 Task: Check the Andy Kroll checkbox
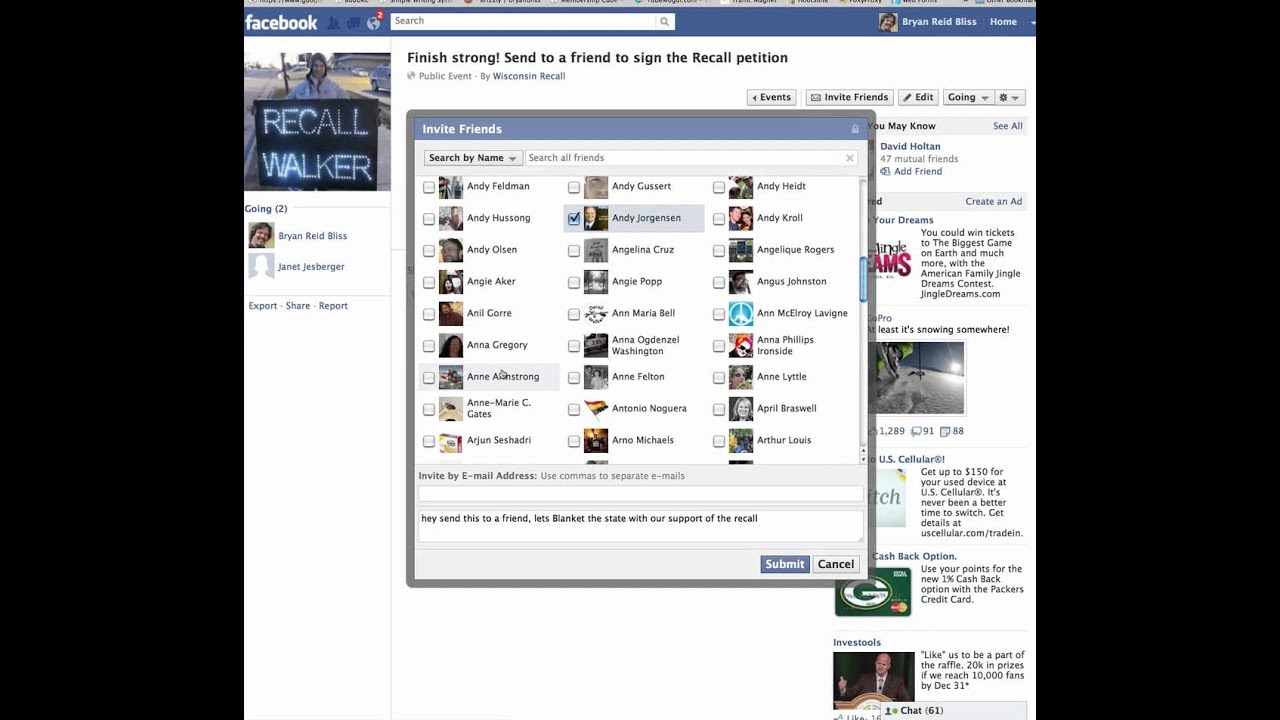[x=719, y=219]
